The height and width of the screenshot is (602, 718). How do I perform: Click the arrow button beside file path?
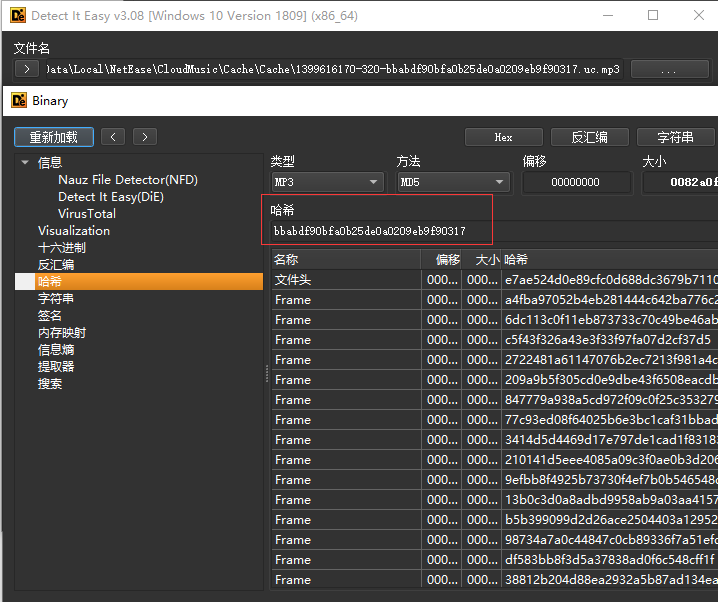pyautogui.click(x=27, y=69)
